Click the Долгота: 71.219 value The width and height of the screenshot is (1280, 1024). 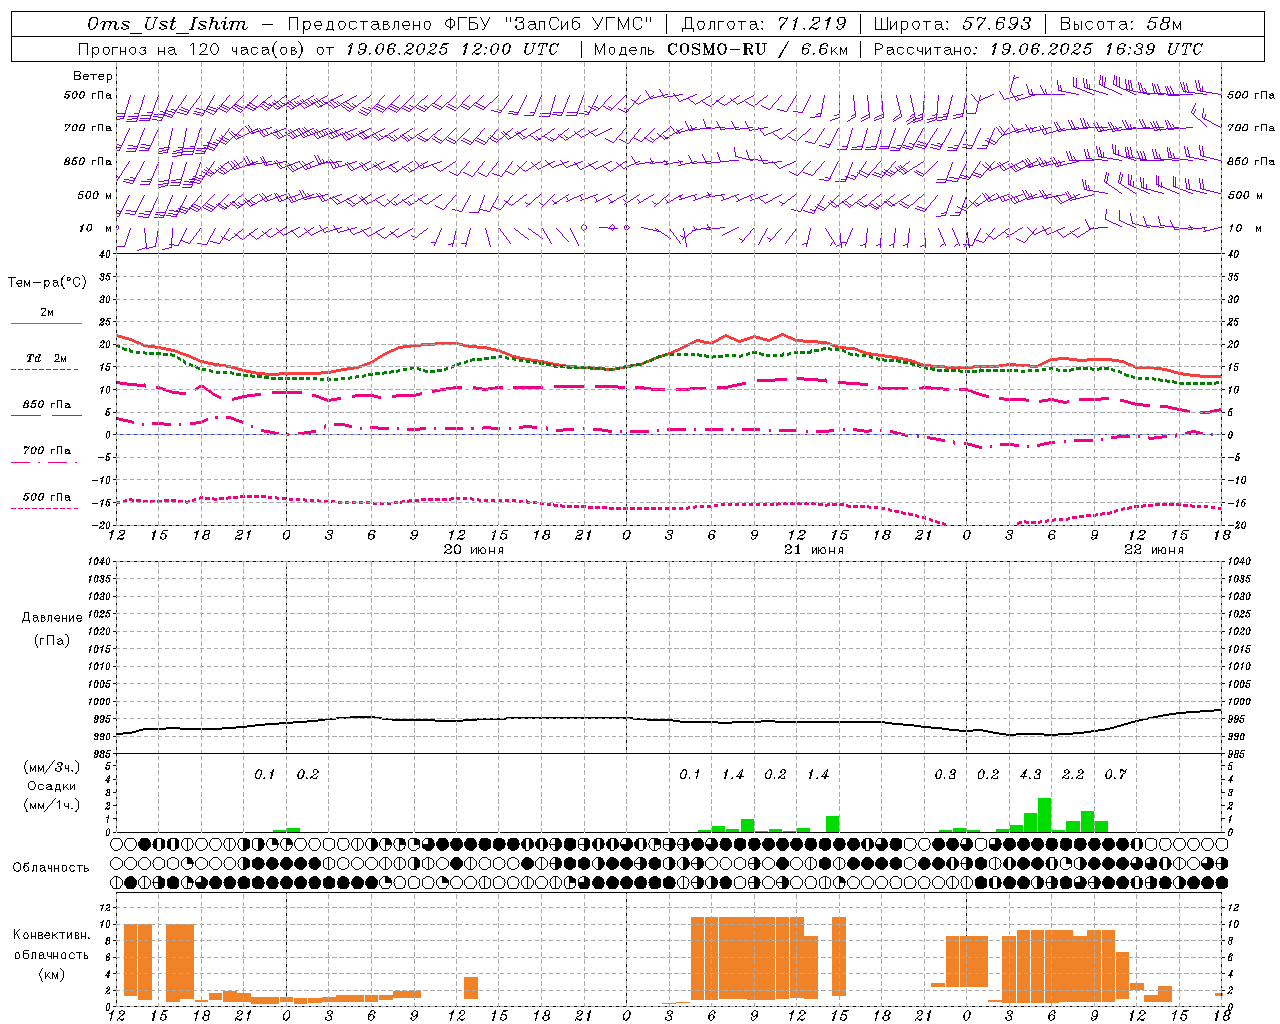point(764,24)
